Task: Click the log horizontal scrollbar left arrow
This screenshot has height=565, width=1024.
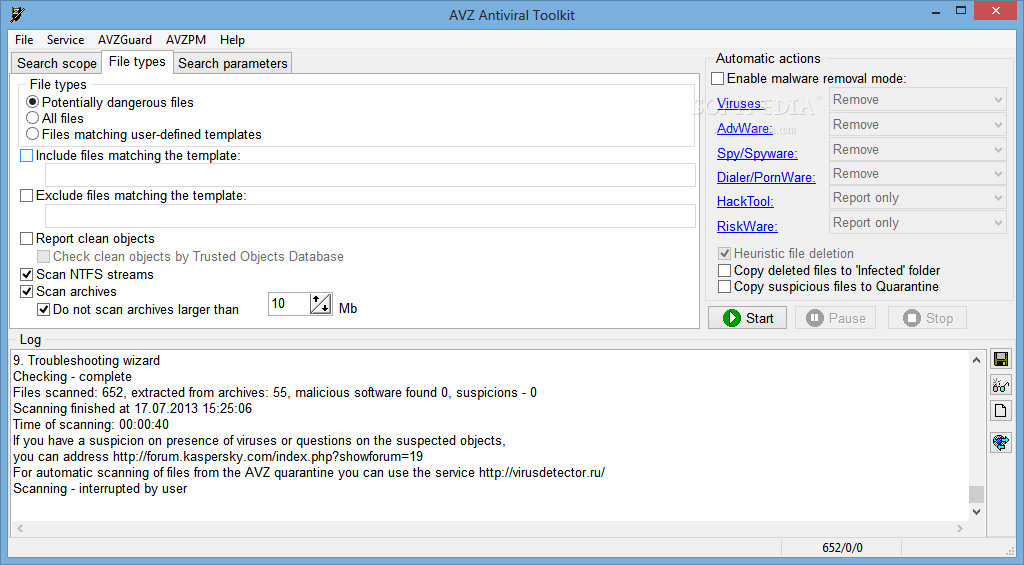Action: (20, 528)
